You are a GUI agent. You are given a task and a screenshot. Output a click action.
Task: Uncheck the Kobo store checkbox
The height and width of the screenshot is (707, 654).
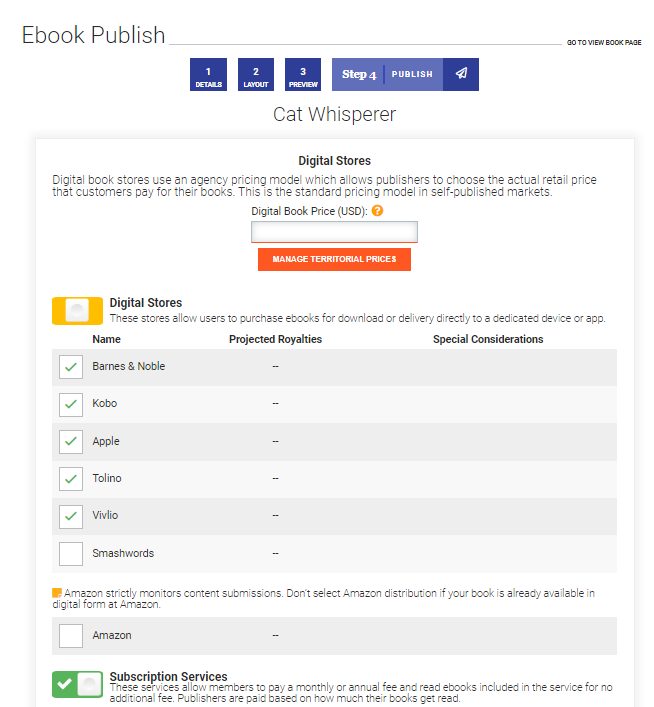(71, 404)
